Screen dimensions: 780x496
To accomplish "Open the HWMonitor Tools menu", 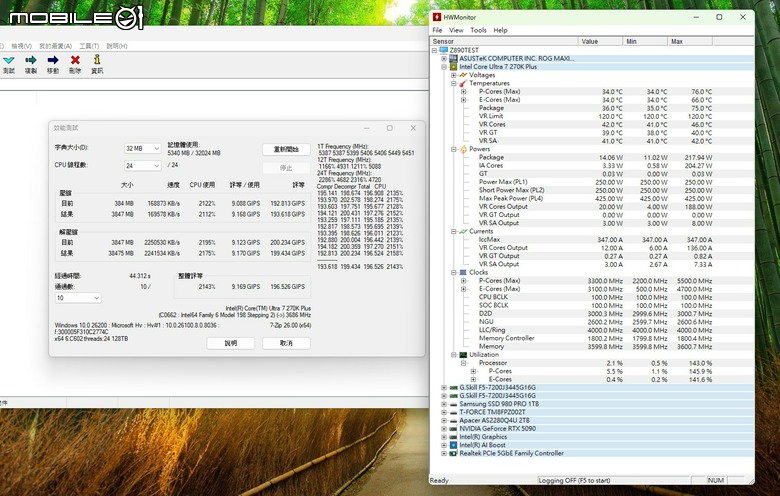I will (x=479, y=30).
